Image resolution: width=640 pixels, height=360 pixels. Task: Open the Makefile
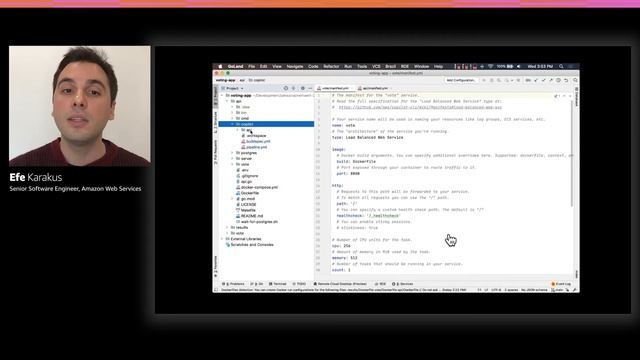point(246,210)
